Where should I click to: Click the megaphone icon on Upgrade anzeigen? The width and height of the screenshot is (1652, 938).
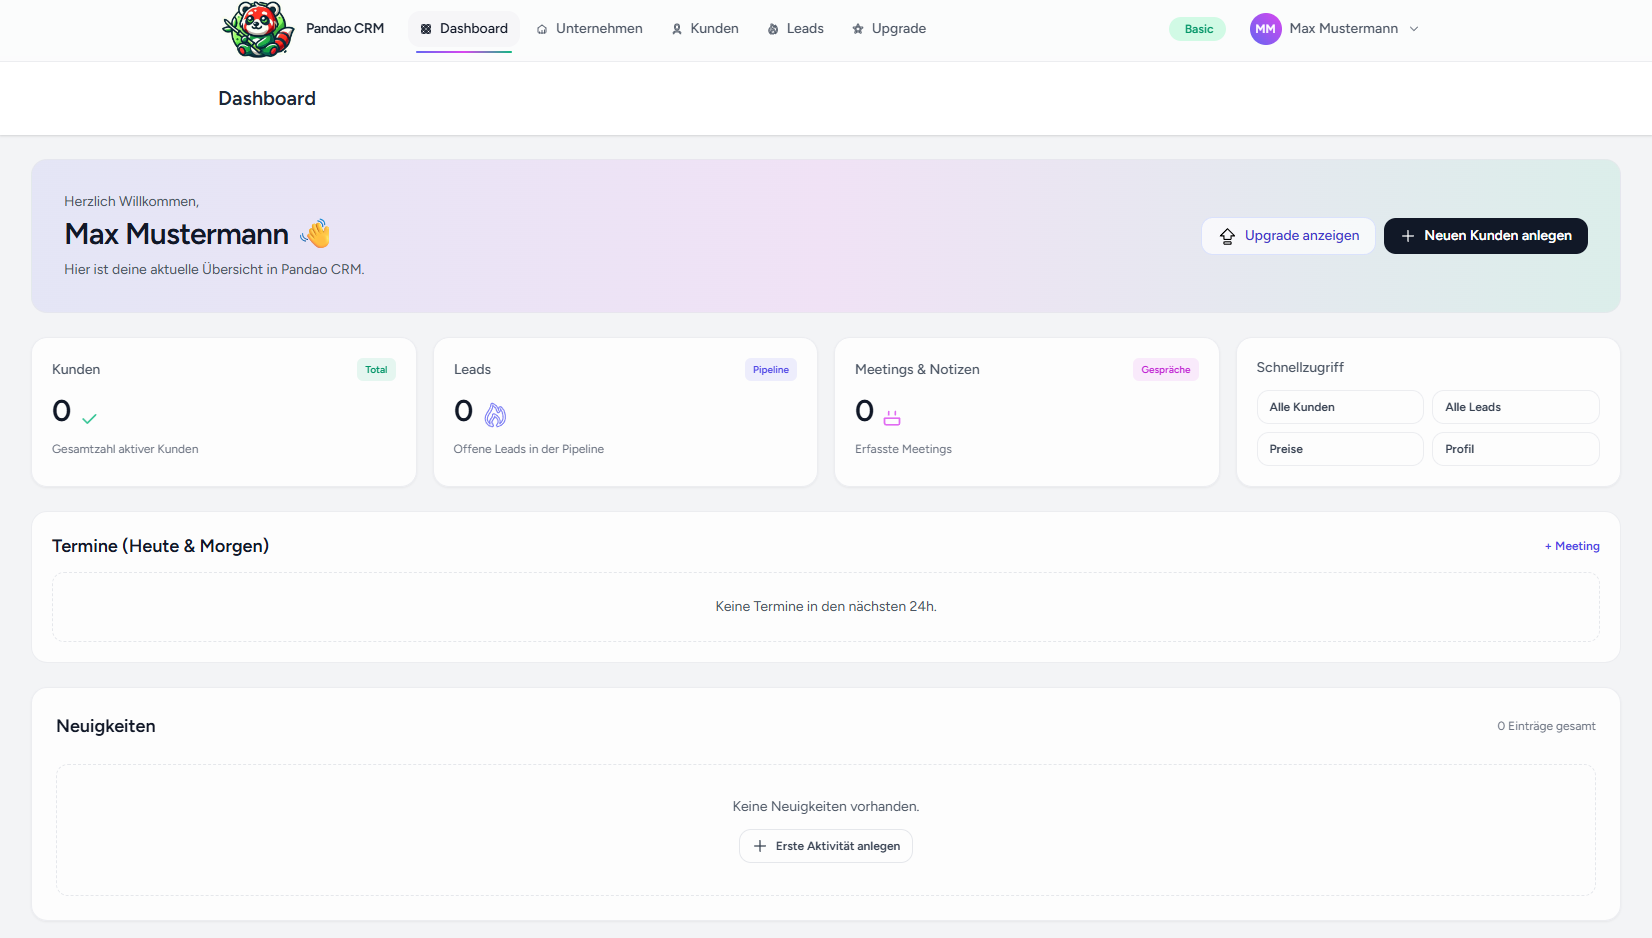coord(1227,236)
